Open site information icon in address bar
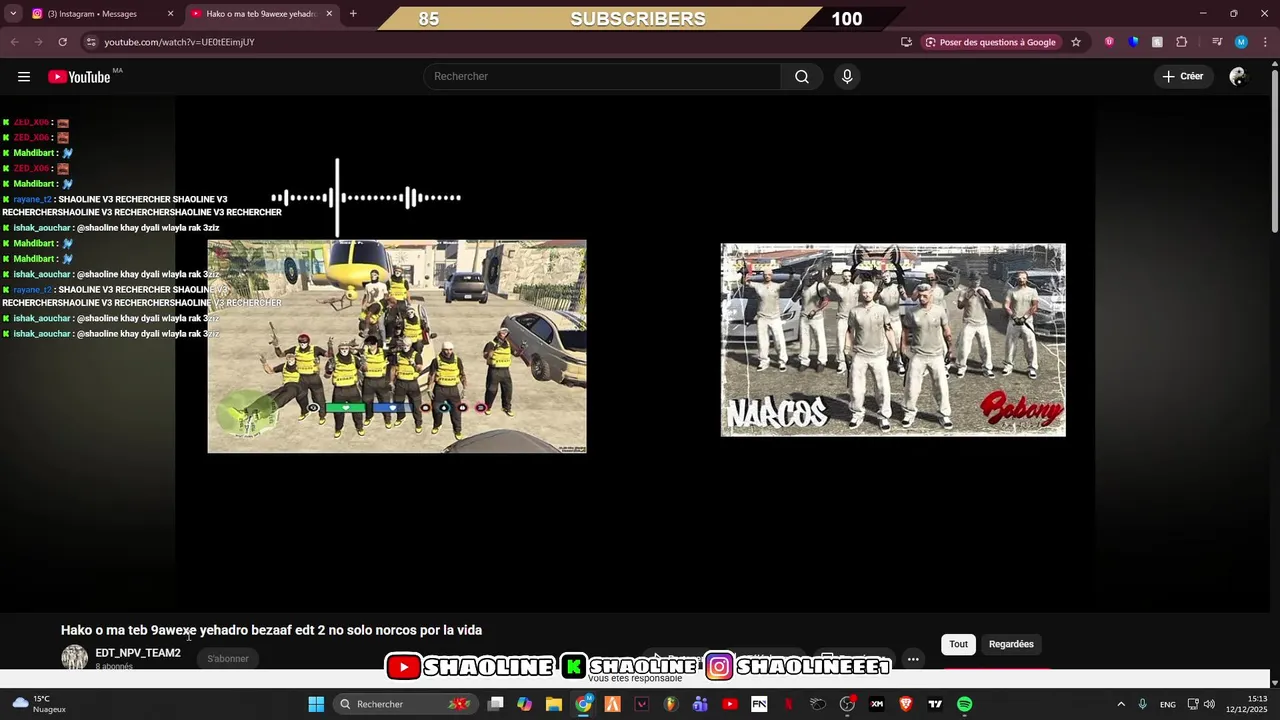The height and width of the screenshot is (720, 1280). coord(91,42)
